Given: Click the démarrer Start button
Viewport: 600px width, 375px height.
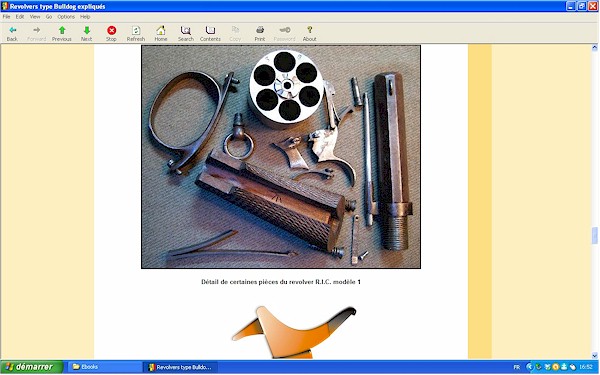Looking at the screenshot, I should (32, 367).
